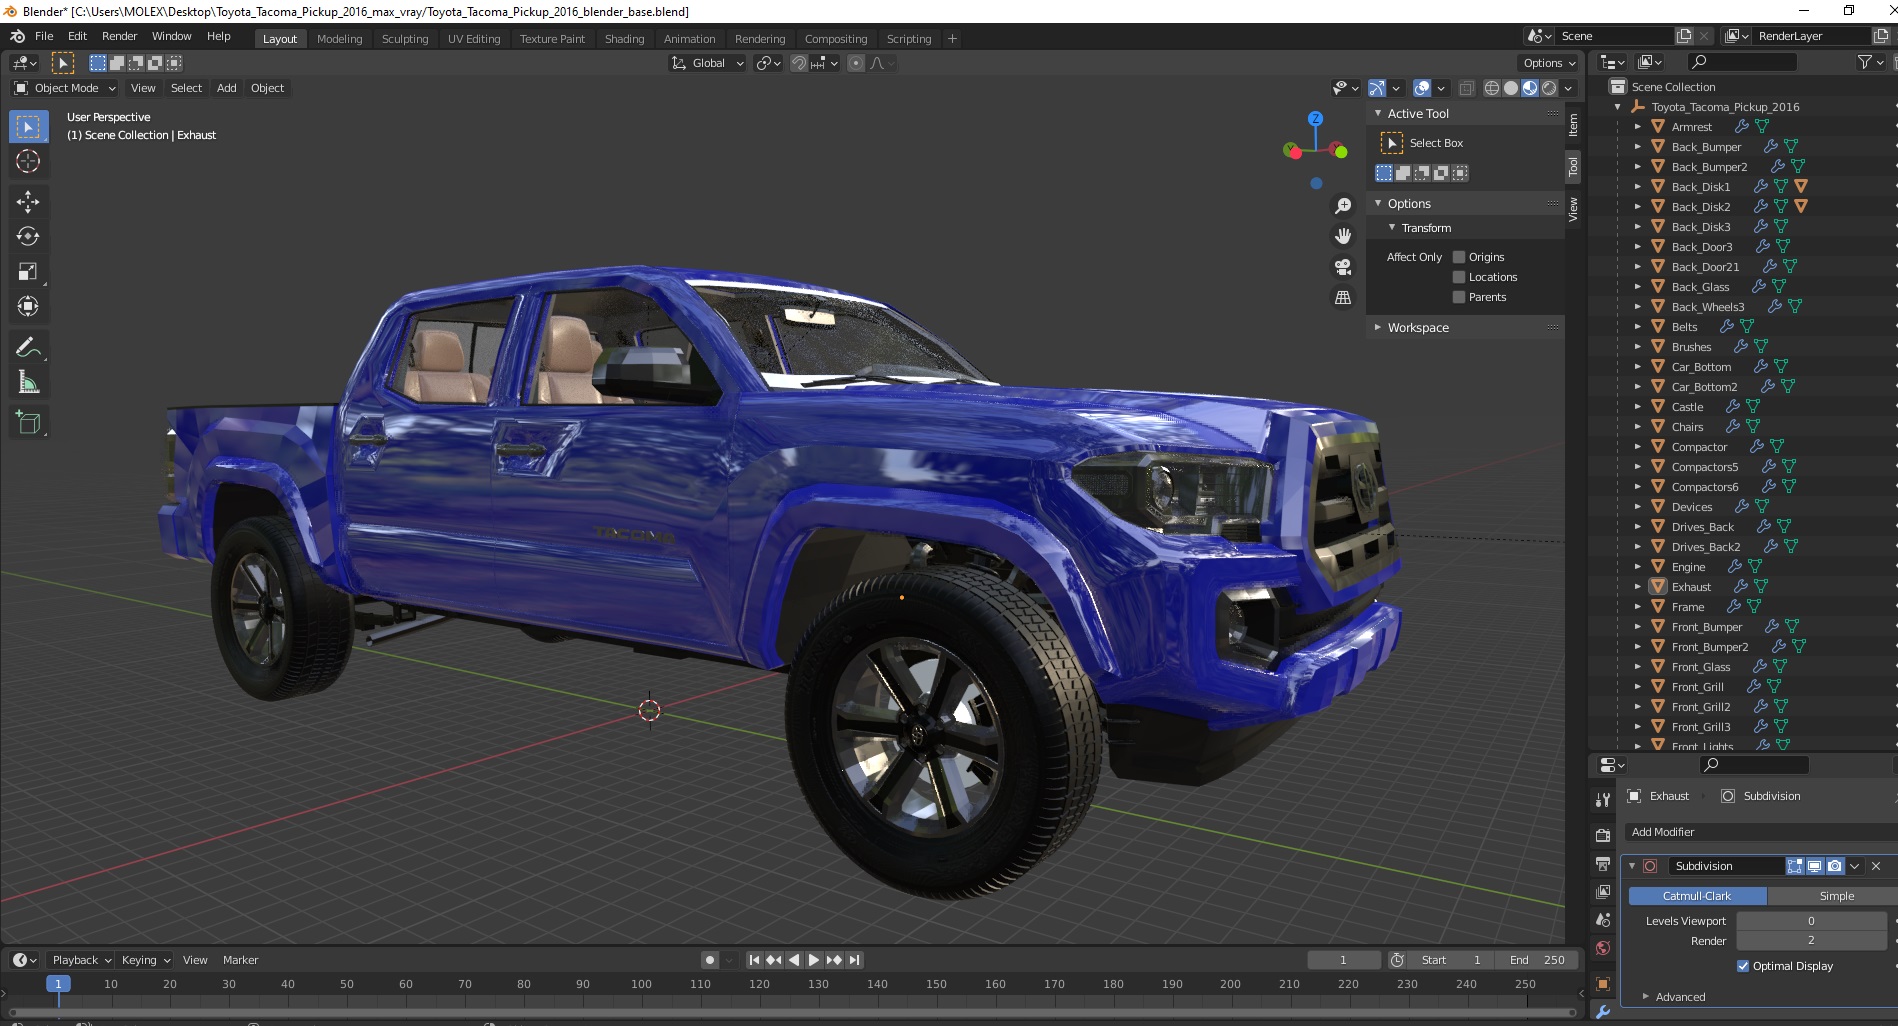Enable Affect Only Locations checkbox

point(1459,277)
